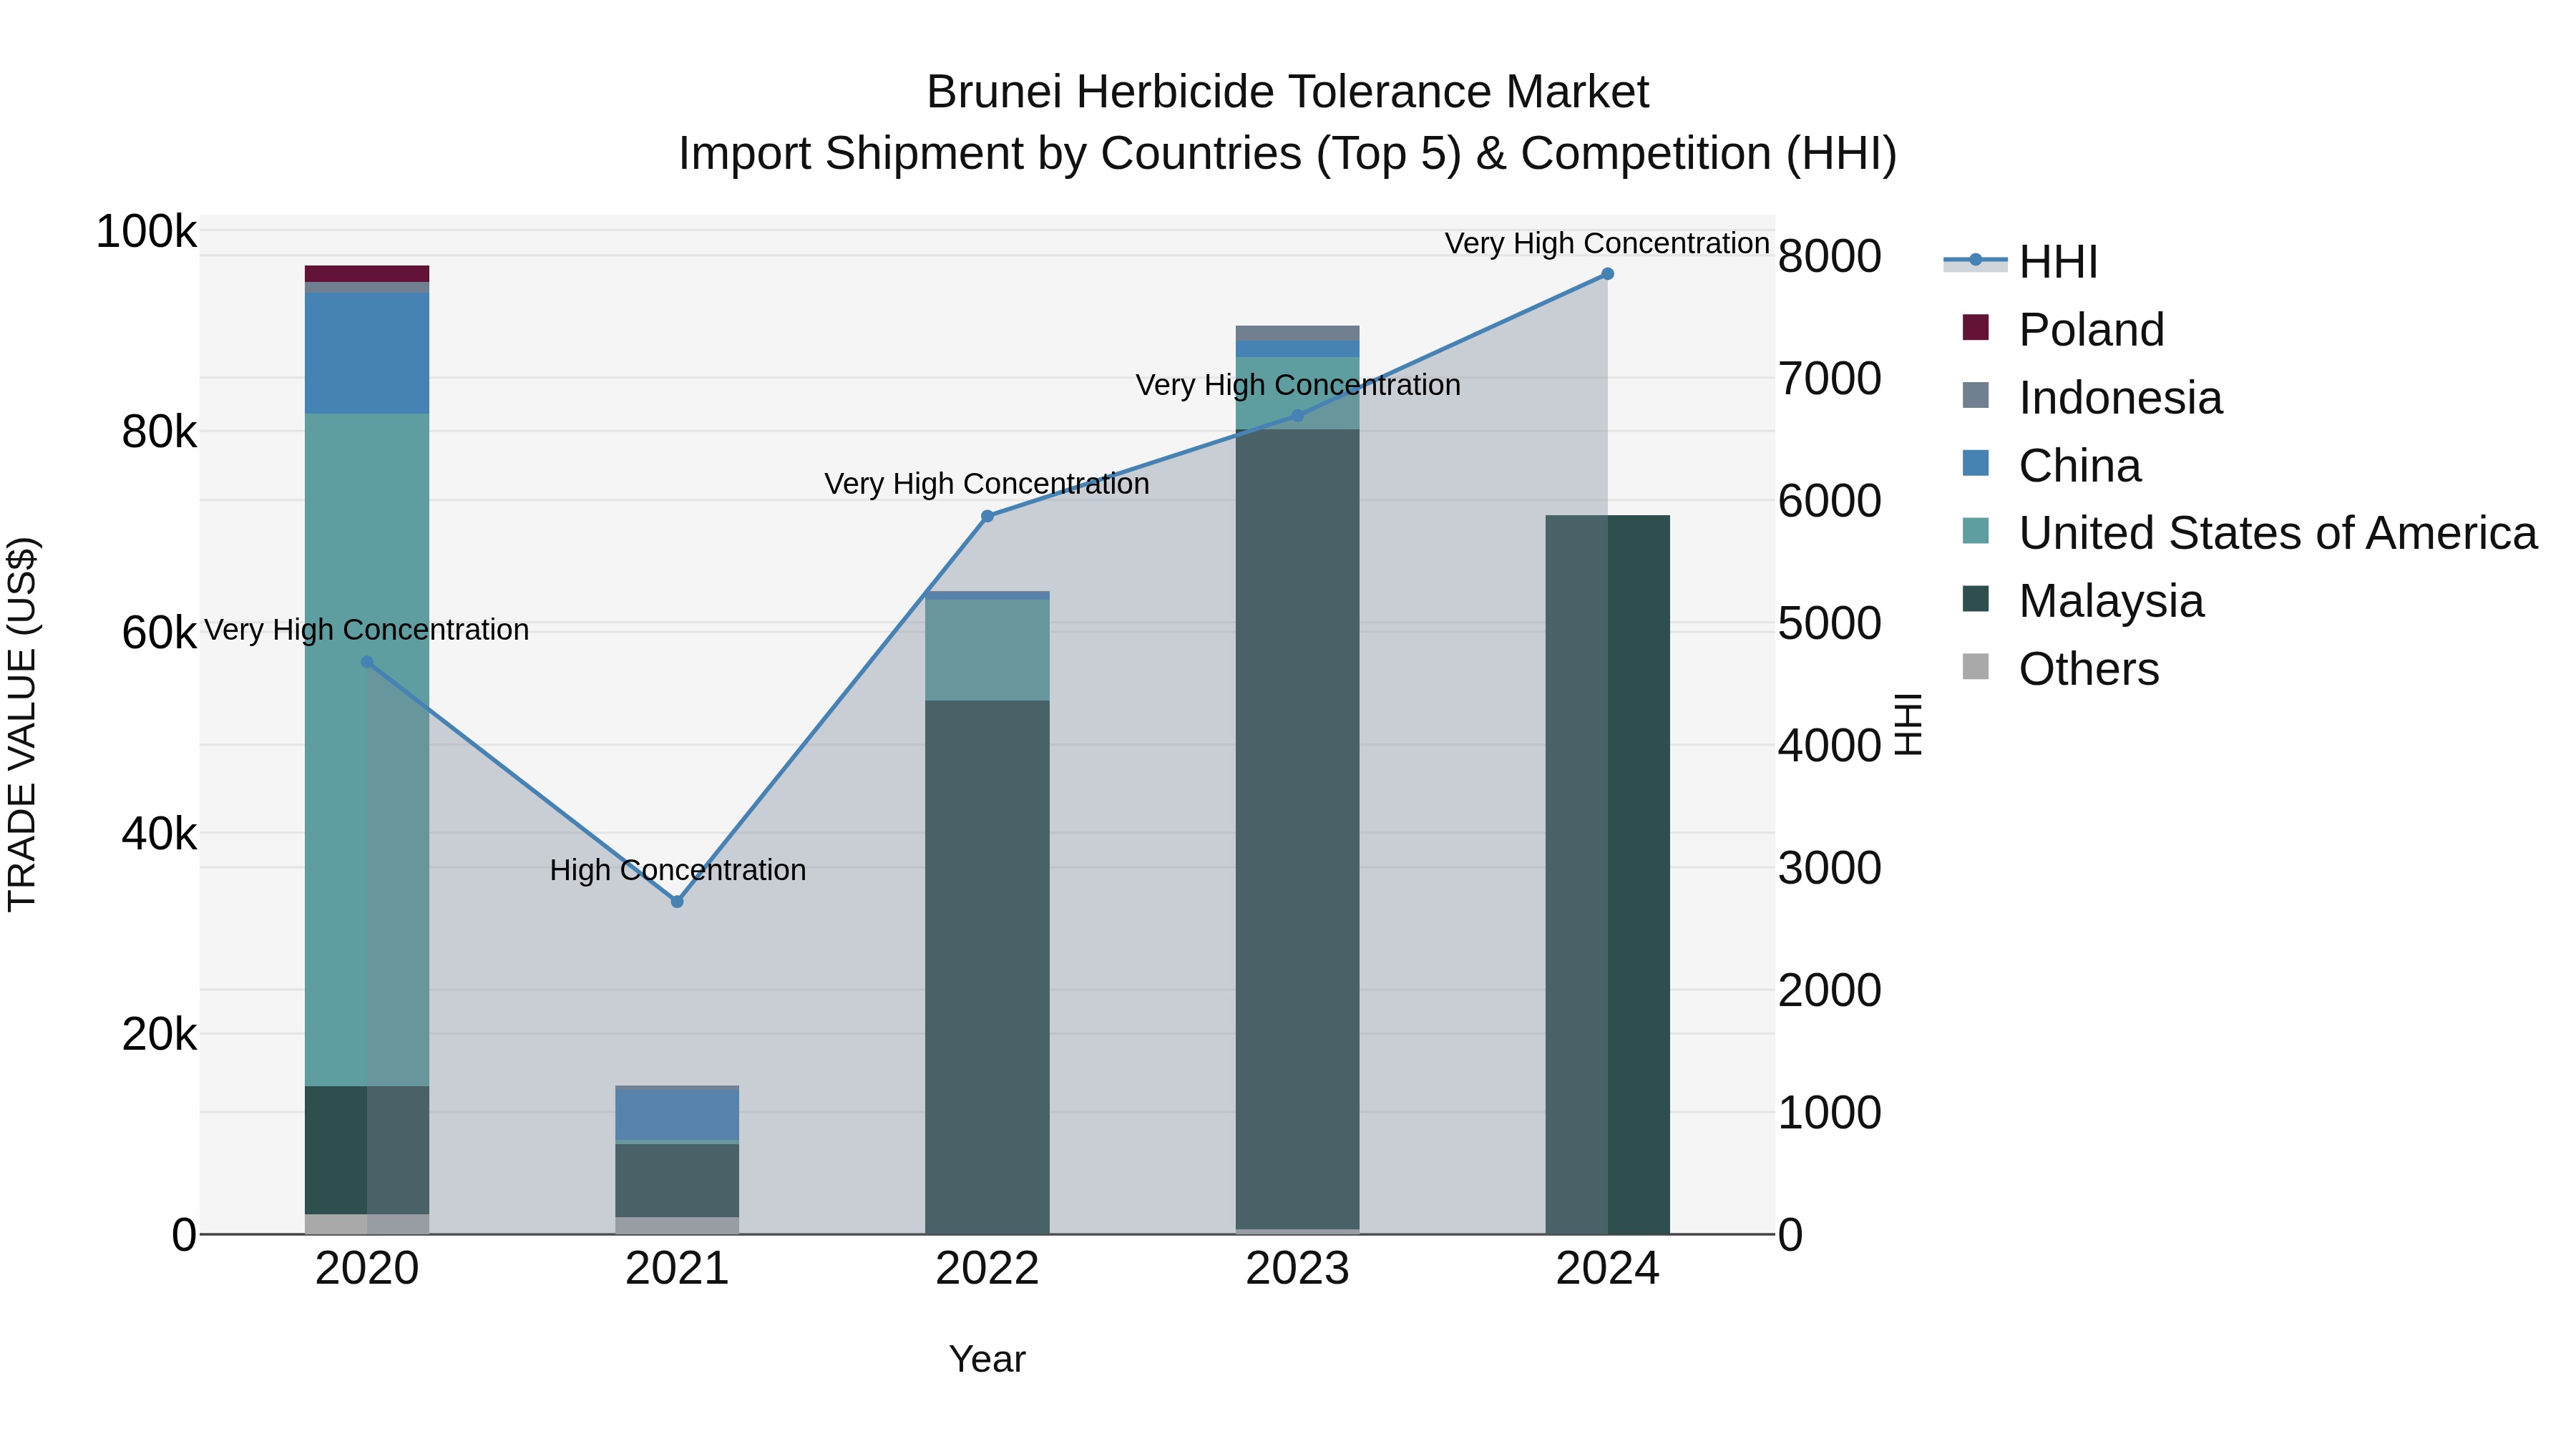
Task: Click the Indonesia segment atop 2023 bar
Action: tap(1298, 333)
